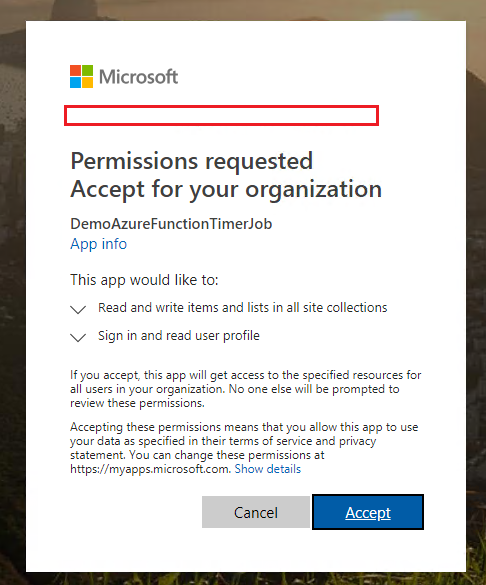Viewport: 486px width, 585px height.
Task: Expand chevron beside Read and write items
Action: 78,309
